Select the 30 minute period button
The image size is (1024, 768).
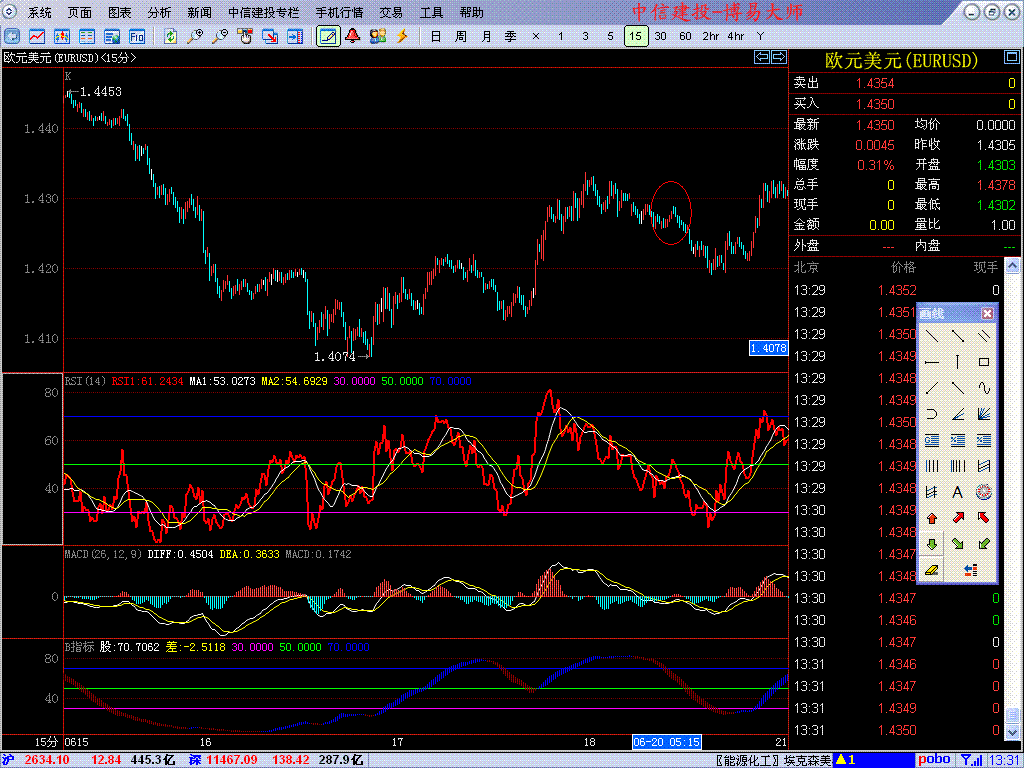661,36
